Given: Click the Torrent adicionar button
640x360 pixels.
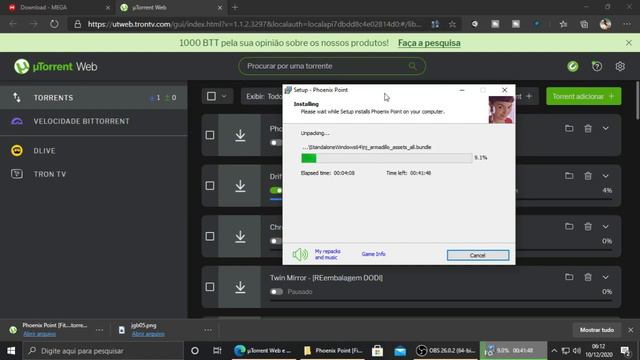Looking at the screenshot, I should 584,96.
